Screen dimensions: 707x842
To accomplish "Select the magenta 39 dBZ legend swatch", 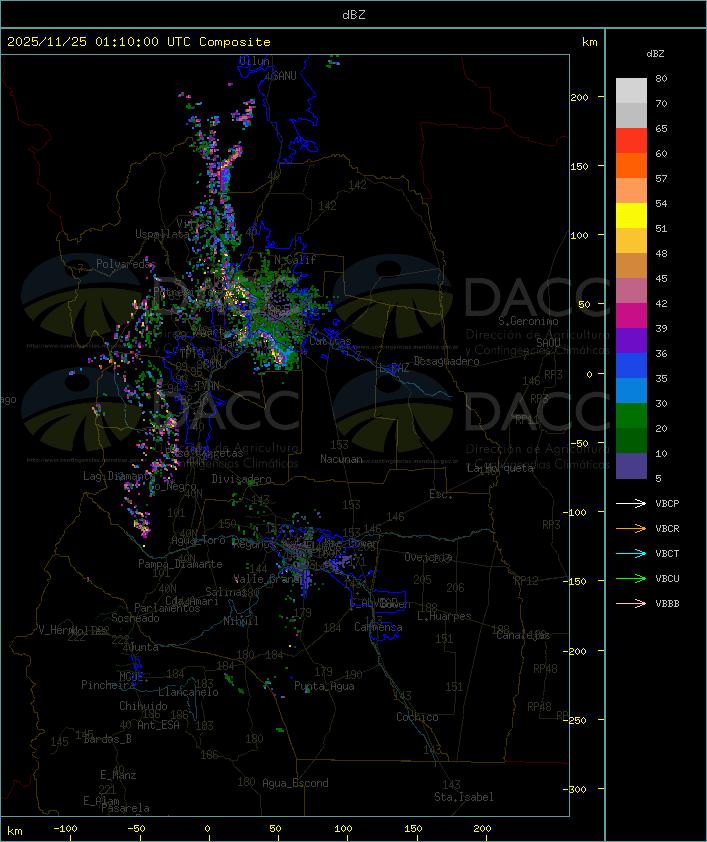I will coord(631,316).
